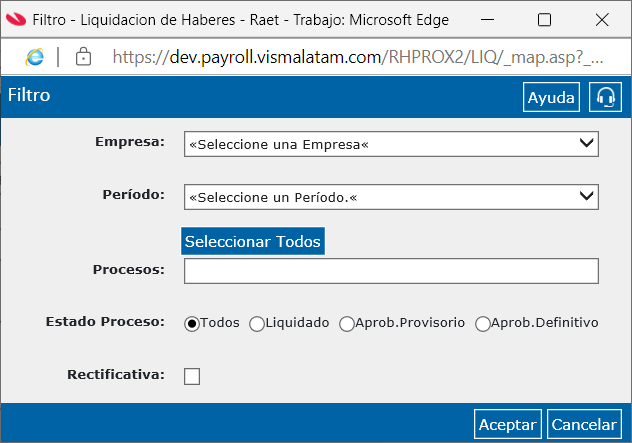The width and height of the screenshot is (632, 443).
Task: Click the Cancelar button
Action: pyautogui.click(x=584, y=424)
